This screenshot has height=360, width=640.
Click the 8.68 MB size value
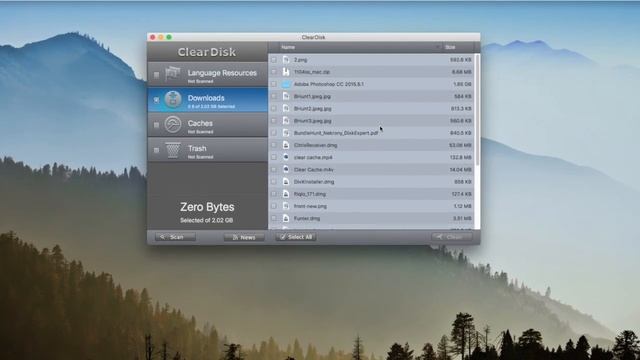click(x=462, y=72)
